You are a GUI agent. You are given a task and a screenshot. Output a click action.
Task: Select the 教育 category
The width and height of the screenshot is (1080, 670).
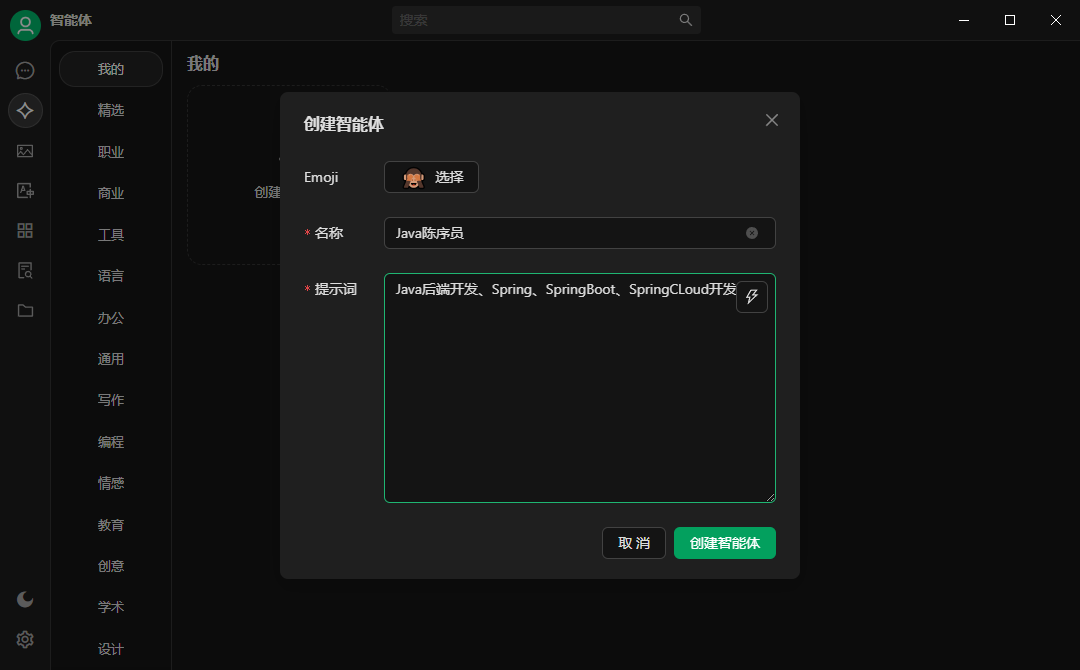tap(111, 525)
